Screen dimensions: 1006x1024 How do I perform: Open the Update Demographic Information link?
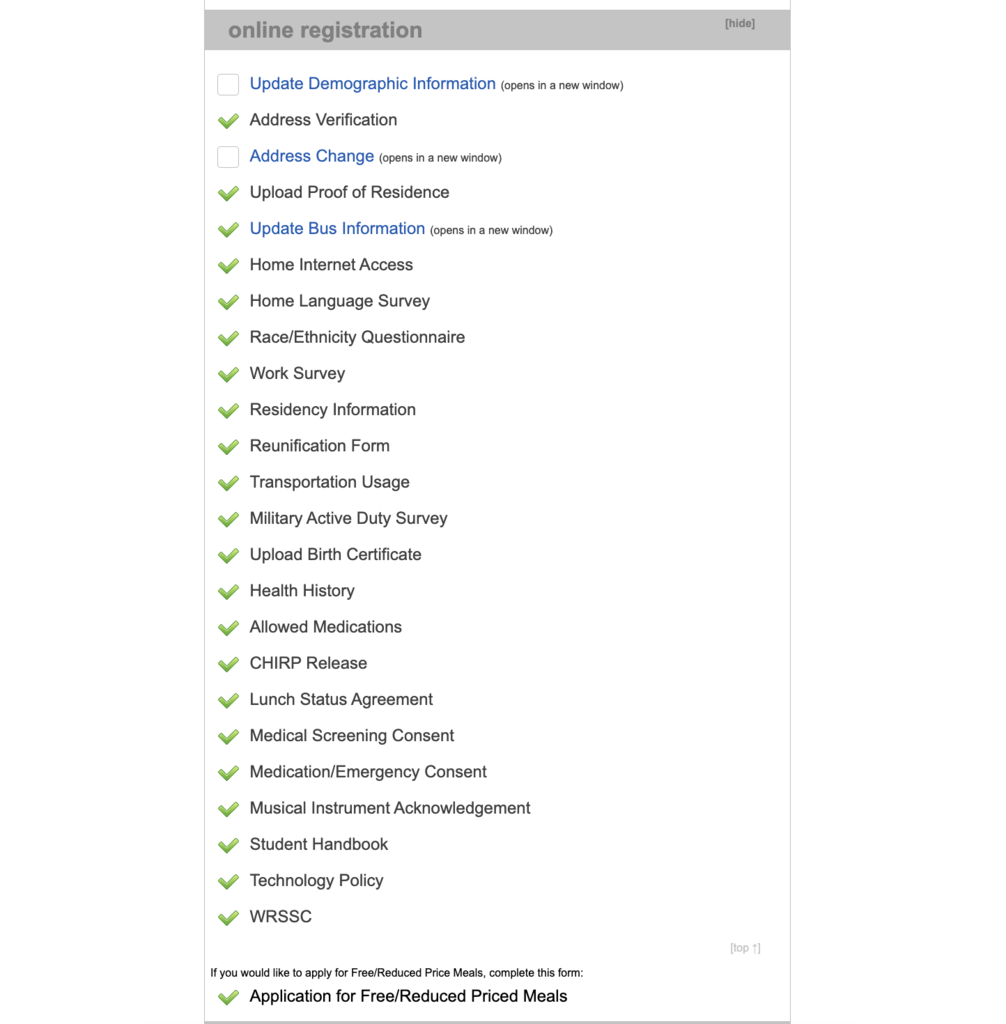coord(372,84)
